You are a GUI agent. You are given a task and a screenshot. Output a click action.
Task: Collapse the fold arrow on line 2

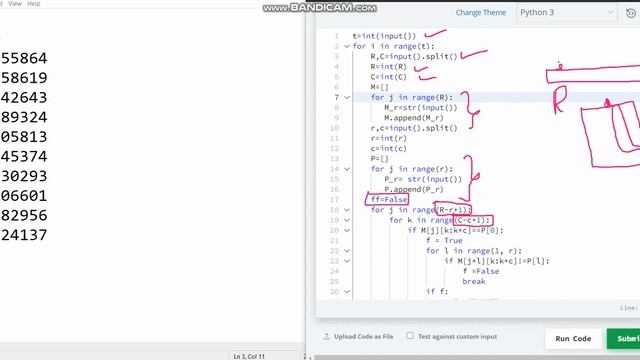(x=347, y=47)
